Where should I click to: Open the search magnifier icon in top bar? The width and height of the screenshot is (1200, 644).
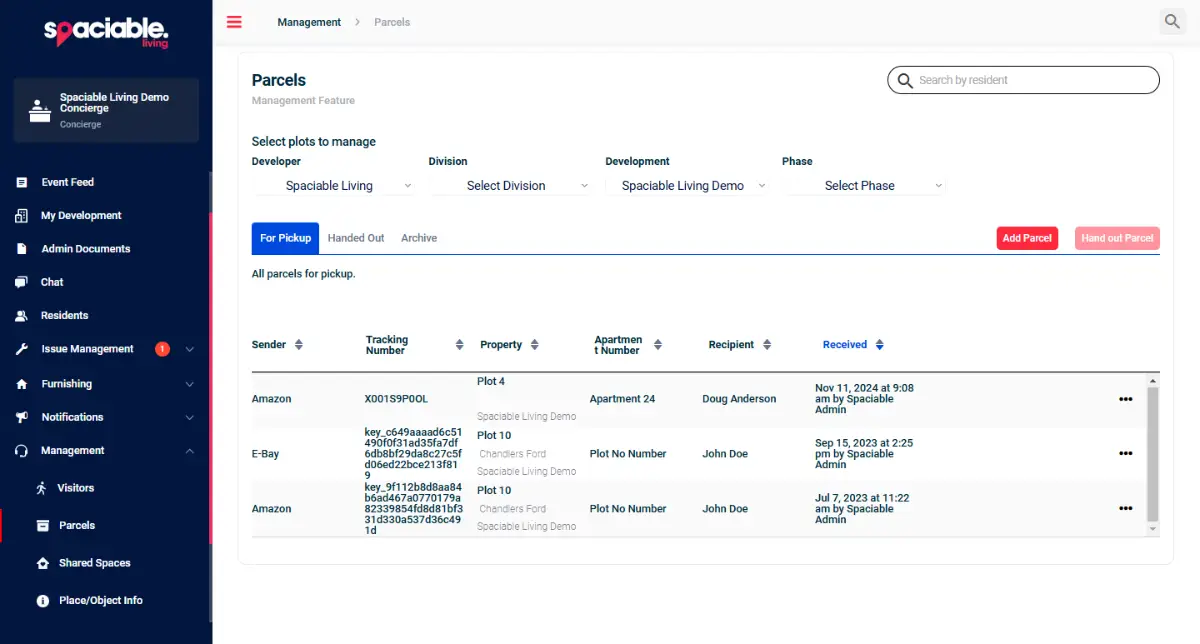point(1172,21)
